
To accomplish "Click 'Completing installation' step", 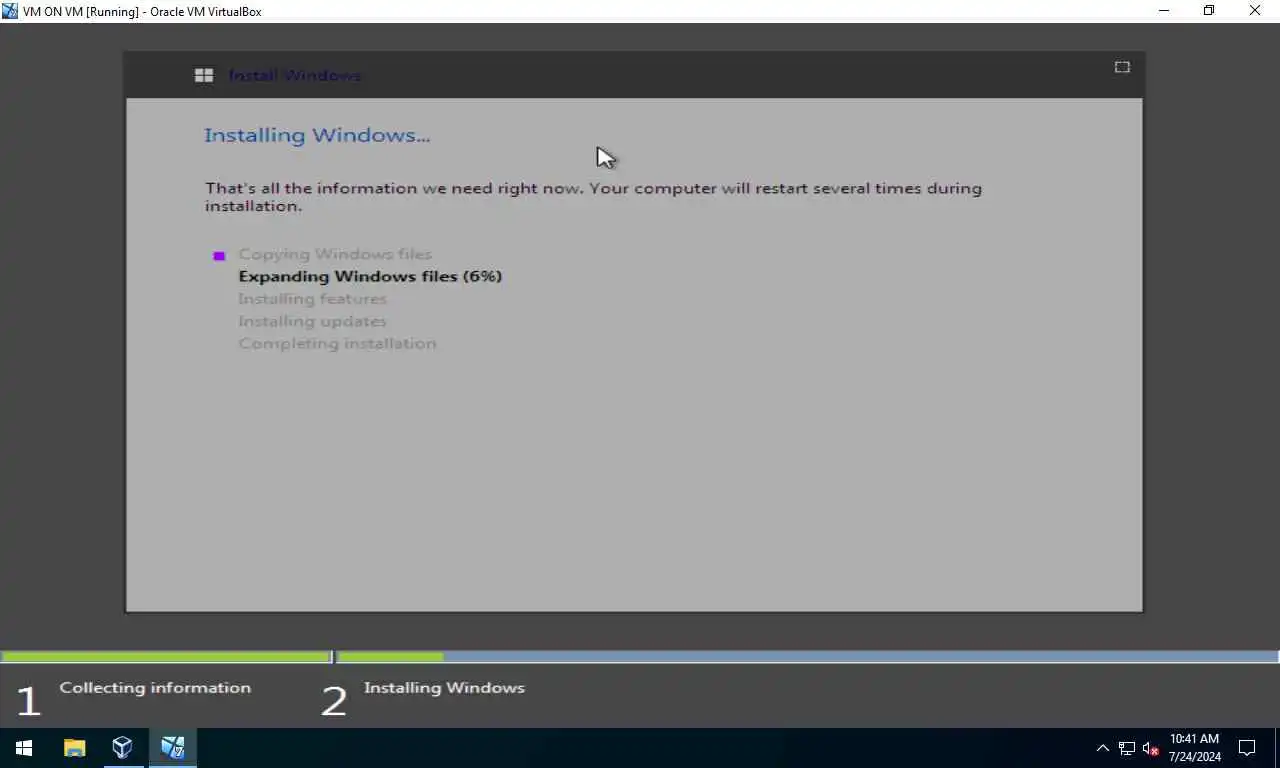I will pyautogui.click(x=337, y=343).
